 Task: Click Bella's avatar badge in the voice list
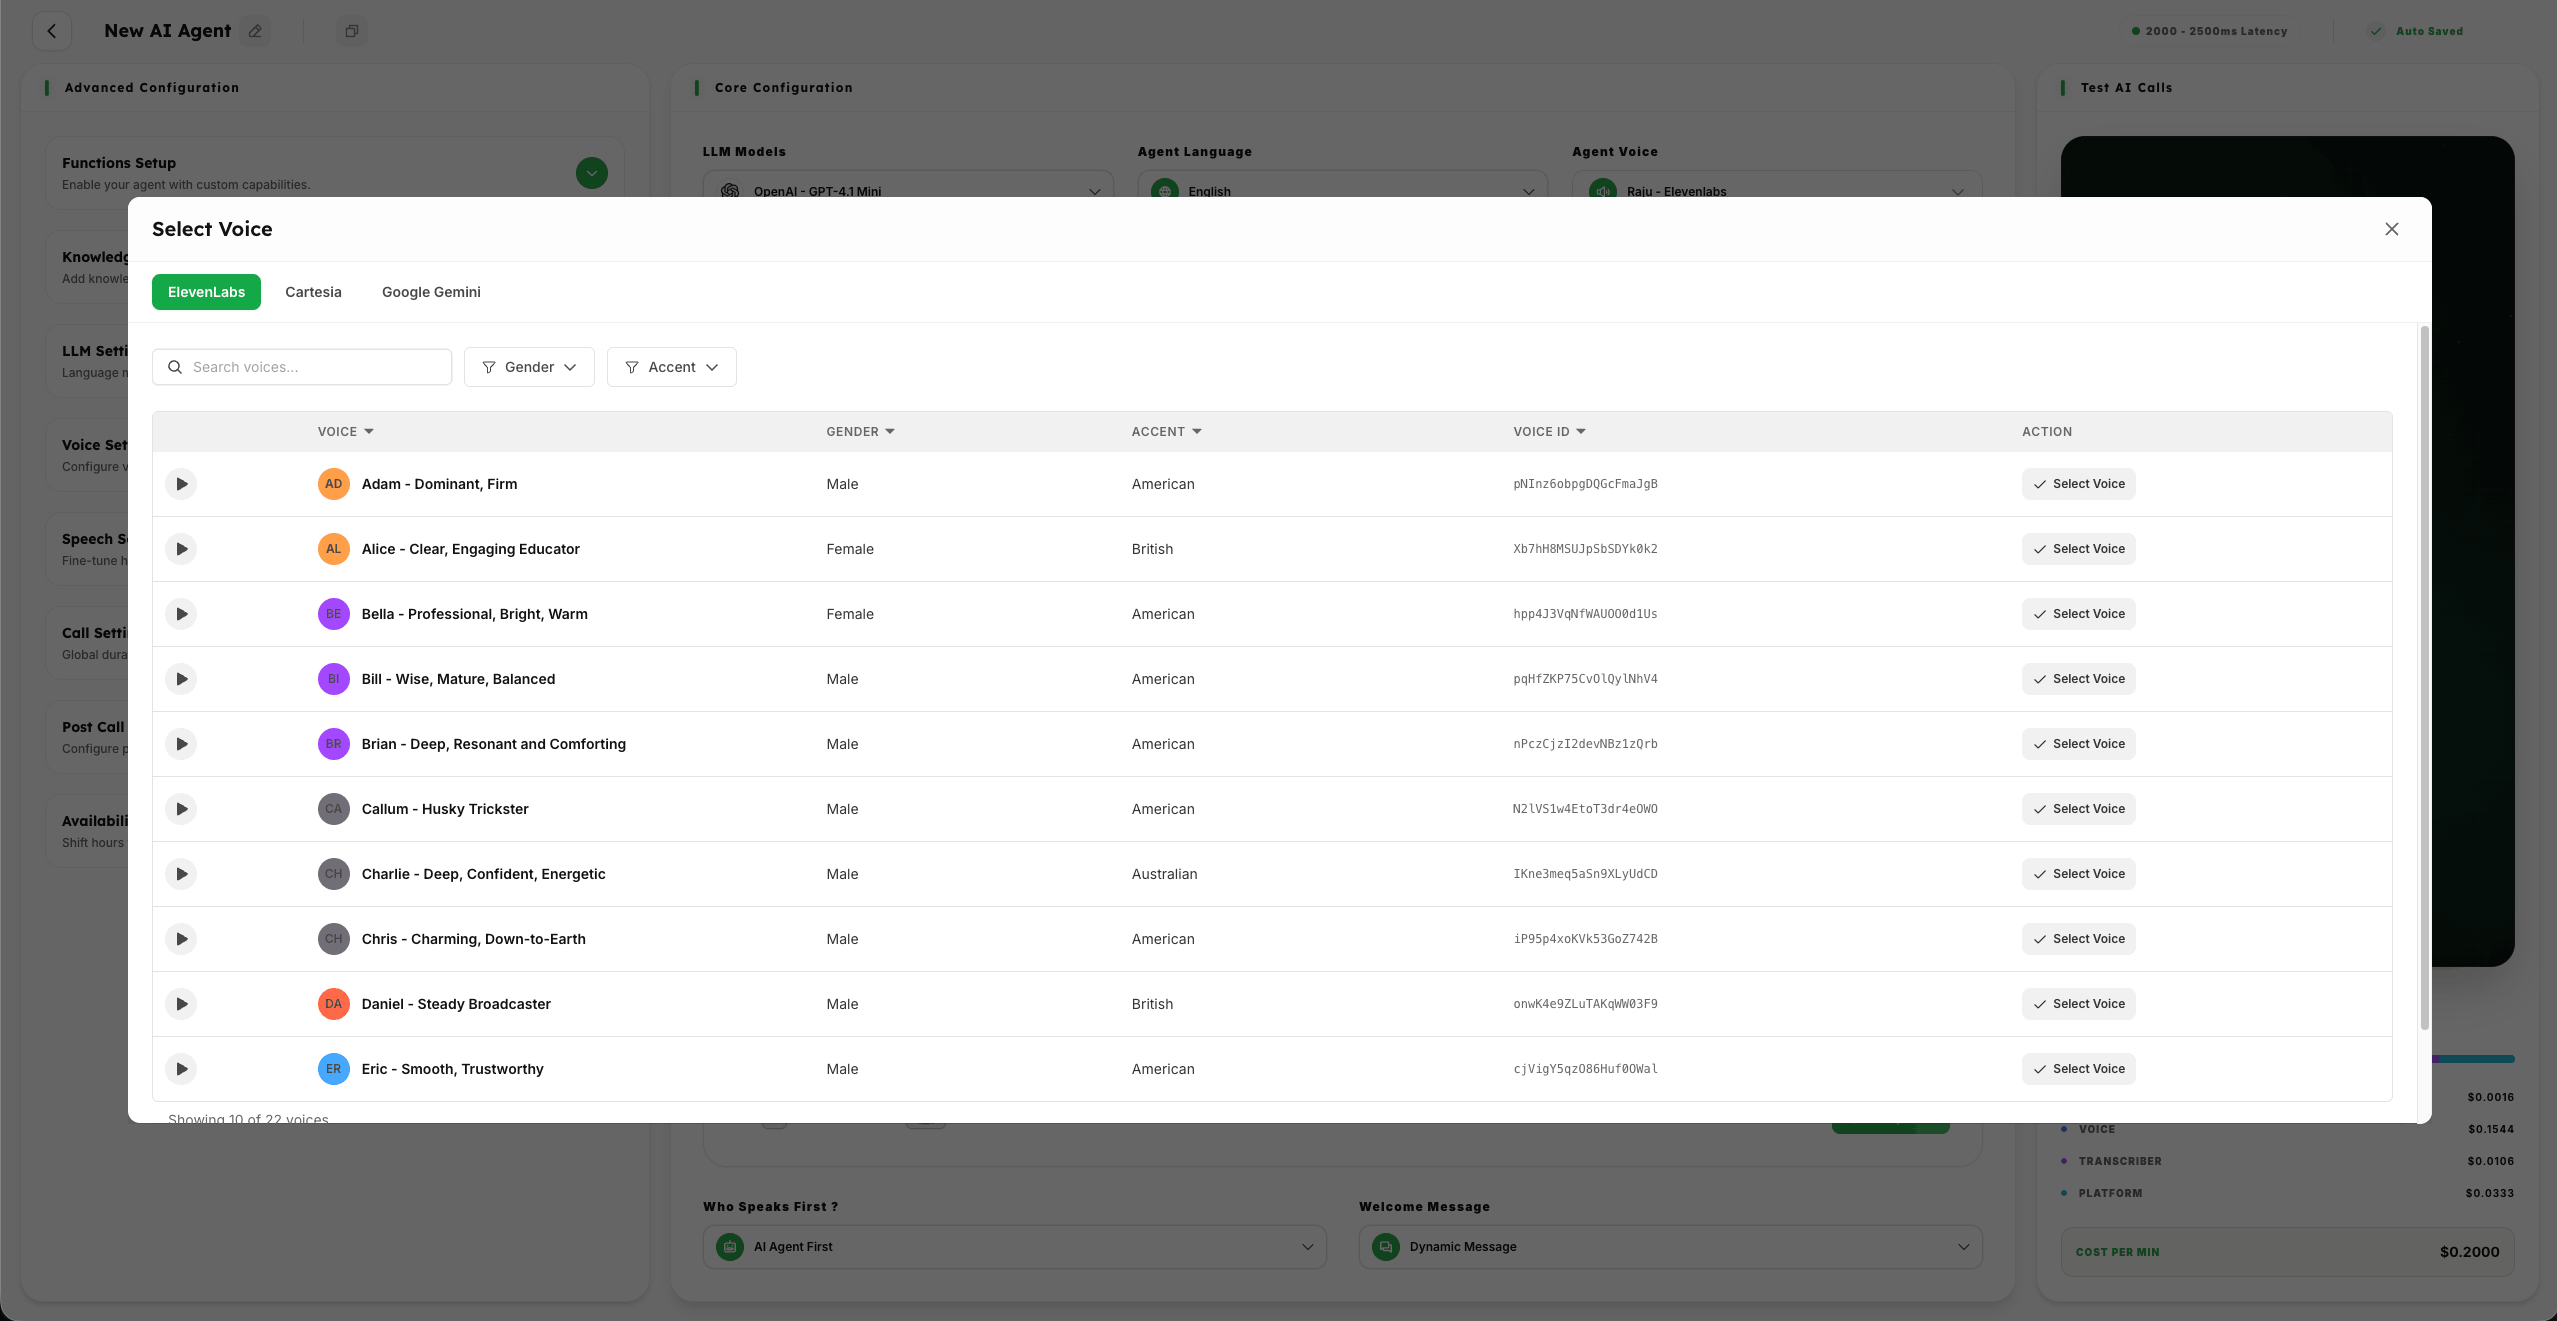334,613
